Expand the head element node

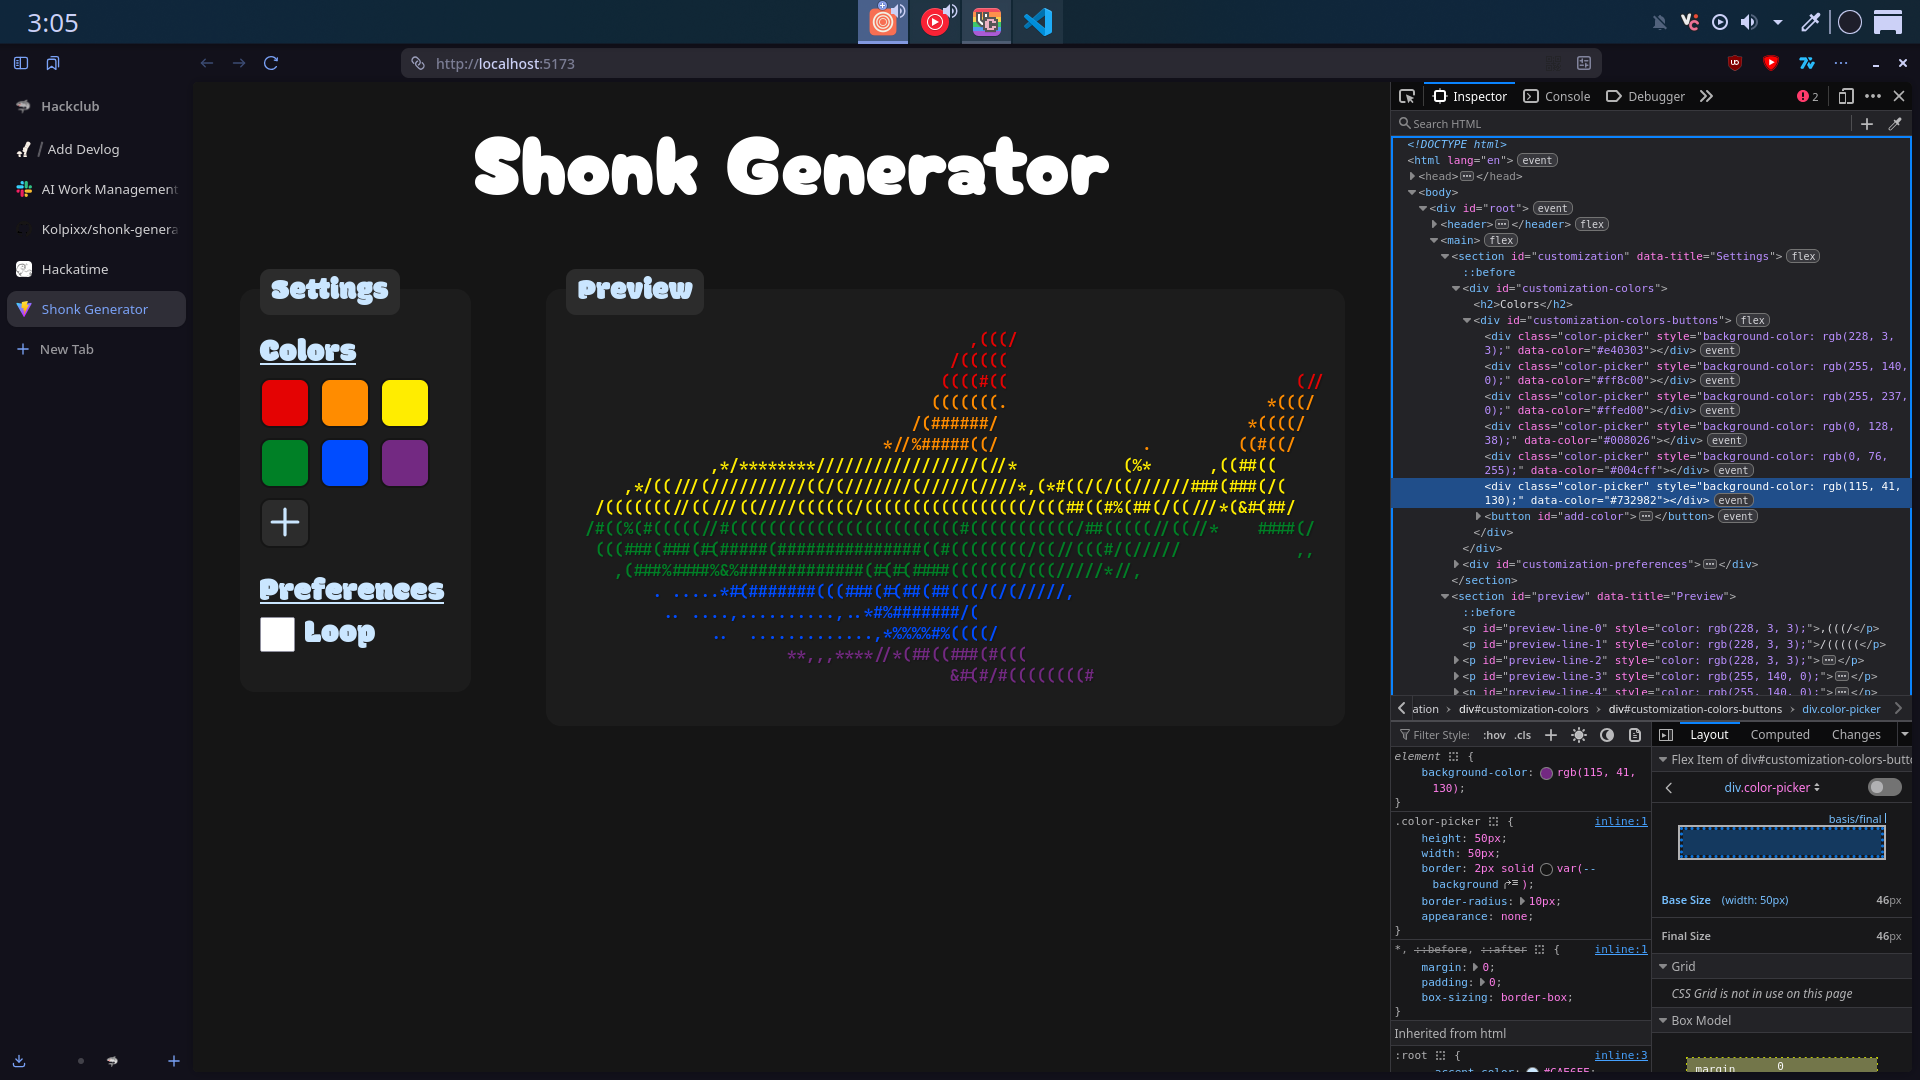coord(1412,176)
